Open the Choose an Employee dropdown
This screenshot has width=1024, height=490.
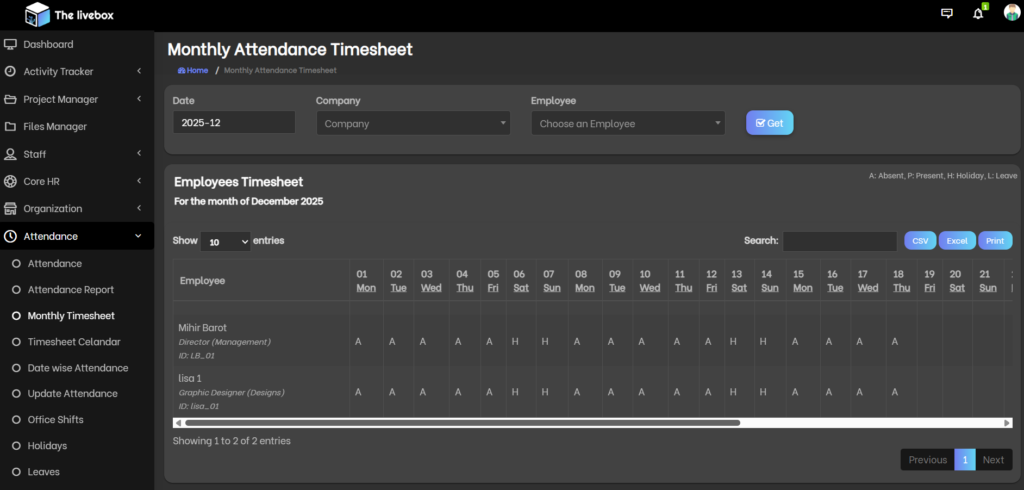point(627,124)
